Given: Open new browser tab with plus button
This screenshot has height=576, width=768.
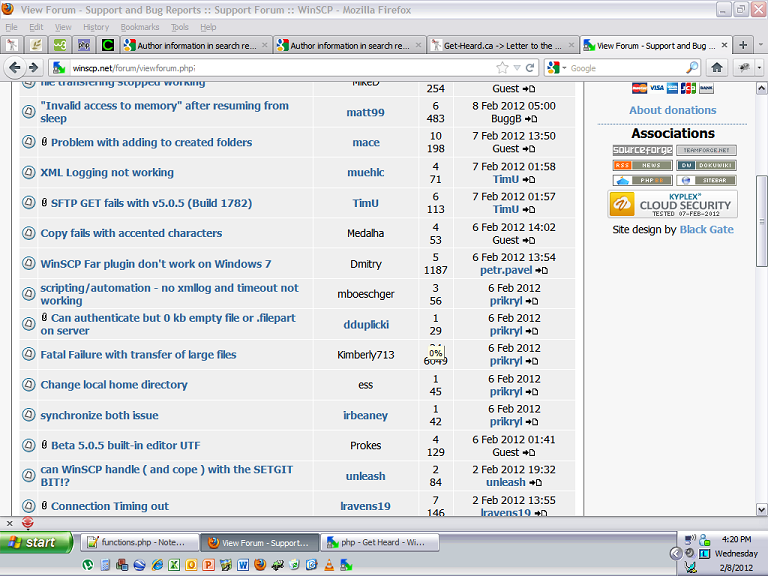Looking at the screenshot, I should pos(743,45).
